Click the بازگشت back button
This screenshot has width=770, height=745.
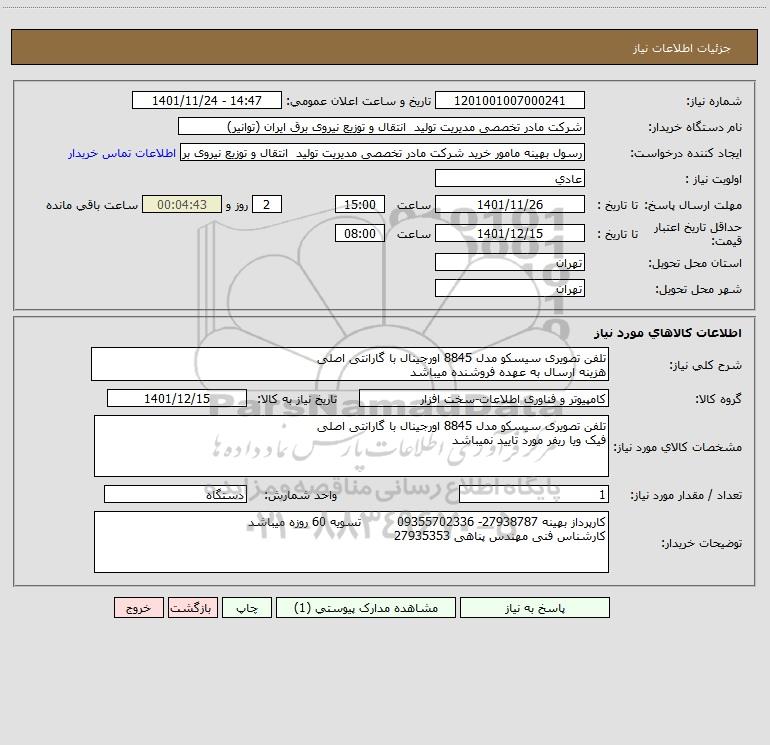[x=192, y=608]
